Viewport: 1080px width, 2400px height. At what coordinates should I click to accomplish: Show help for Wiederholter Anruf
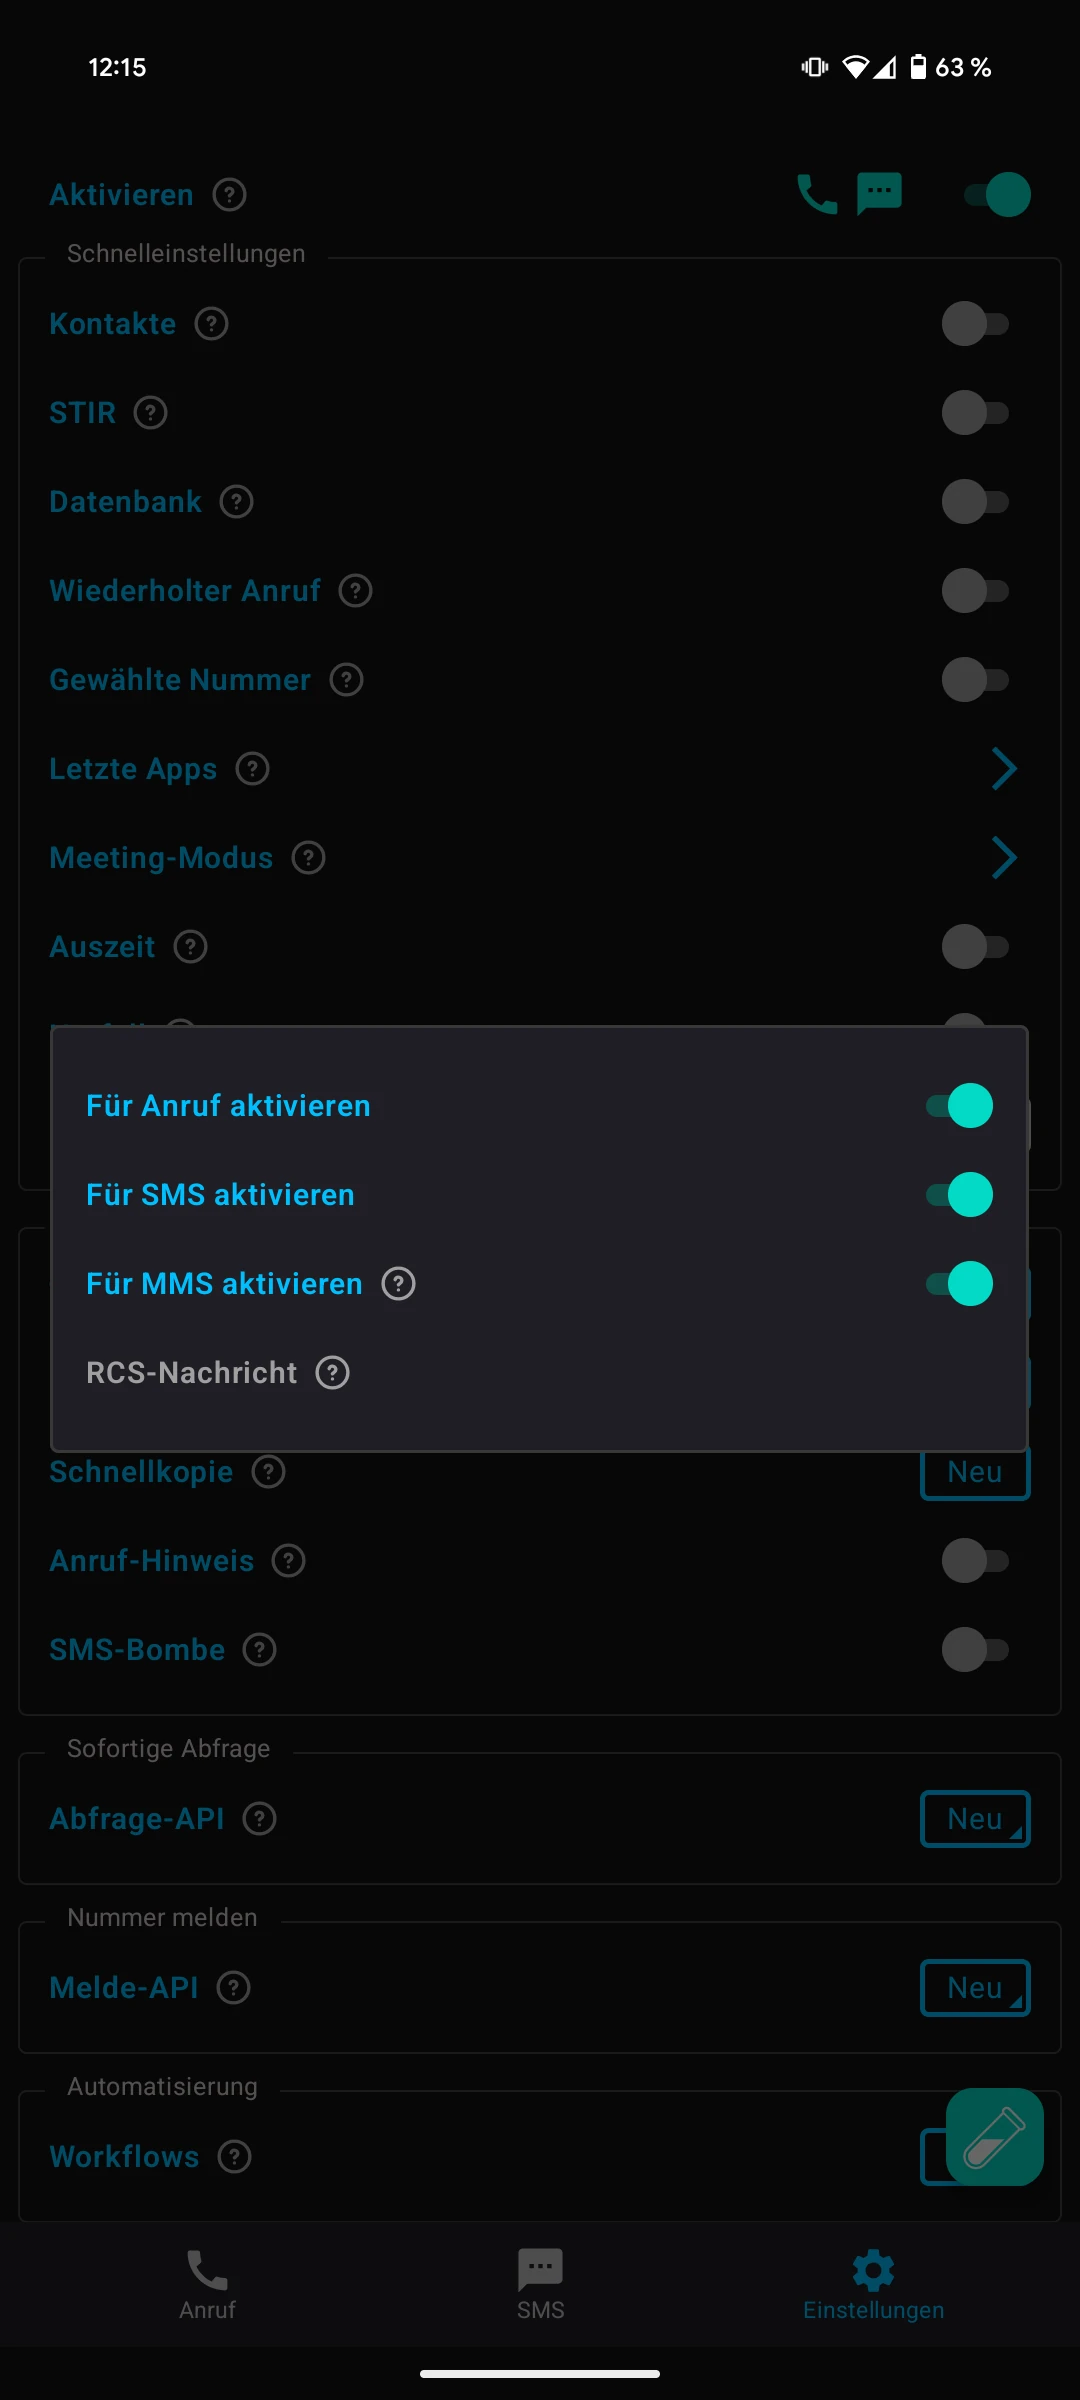355,590
